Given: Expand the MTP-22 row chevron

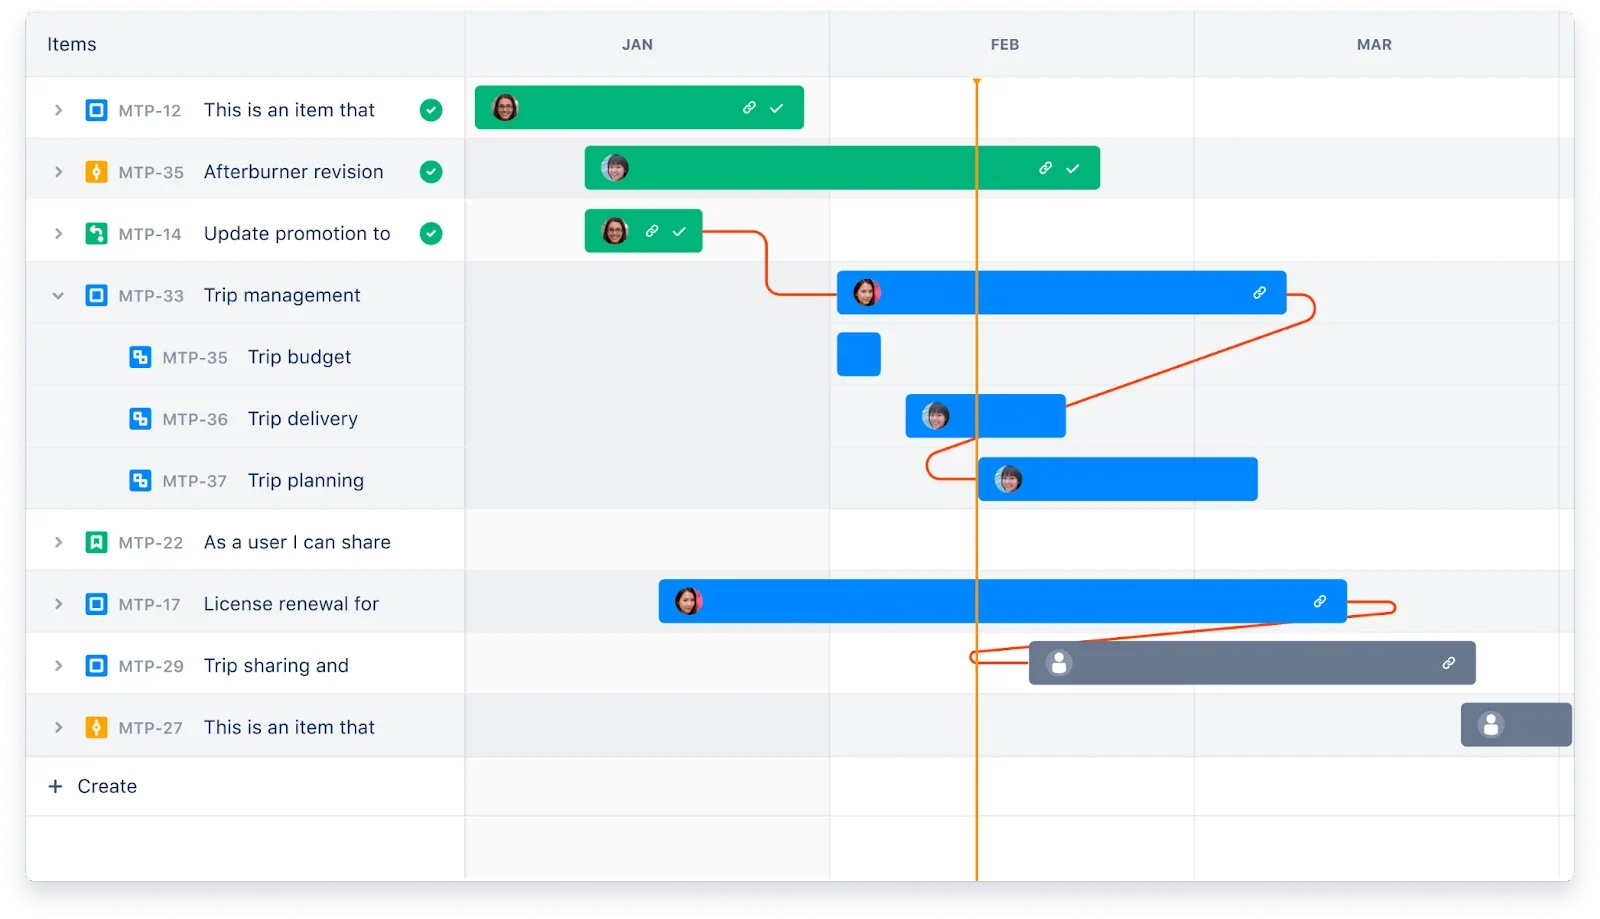Looking at the screenshot, I should (x=58, y=543).
